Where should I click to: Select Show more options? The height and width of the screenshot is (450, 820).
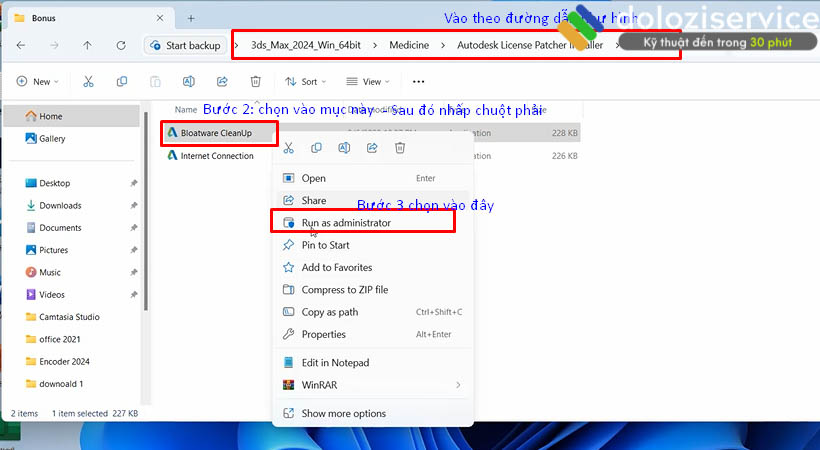[343, 413]
